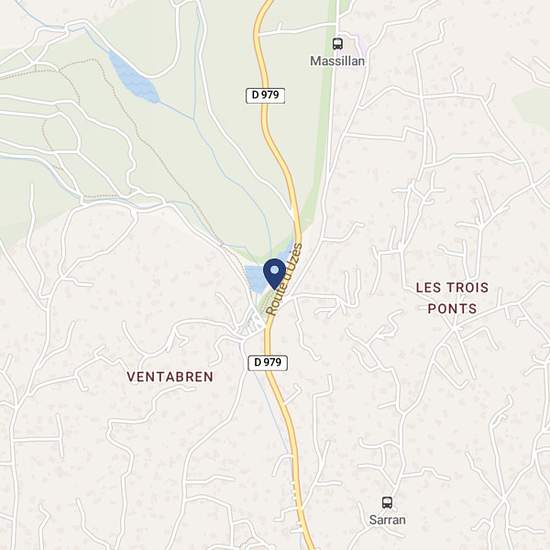Click the small hatched green strip below the pin

pyautogui.click(x=264, y=304)
